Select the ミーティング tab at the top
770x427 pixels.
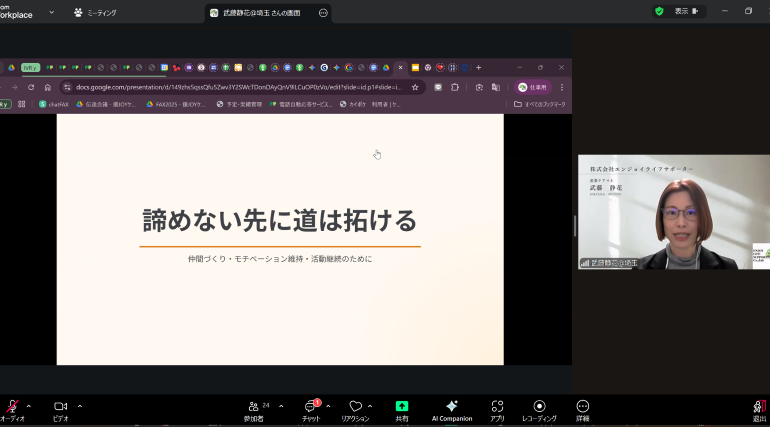(95, 12)
